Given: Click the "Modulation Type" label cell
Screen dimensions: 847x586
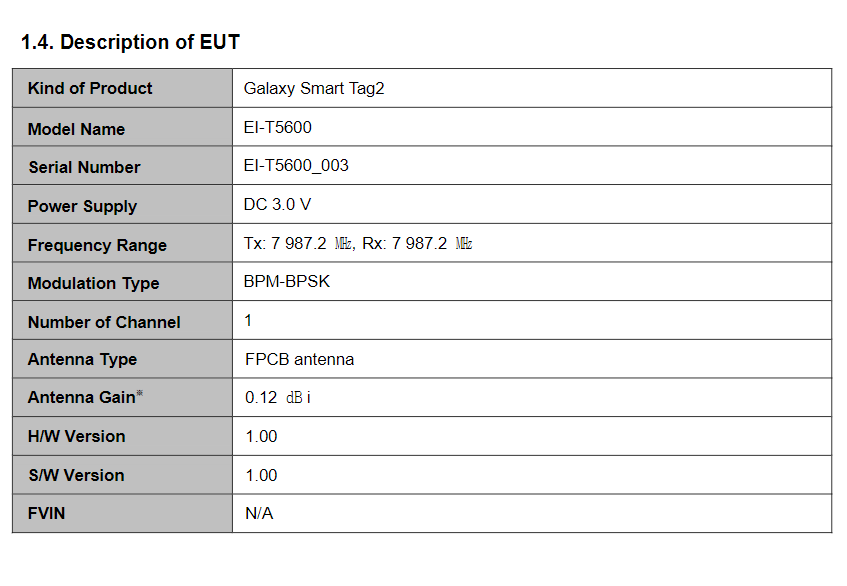Looking at the screenshot, I should [93, 283].
